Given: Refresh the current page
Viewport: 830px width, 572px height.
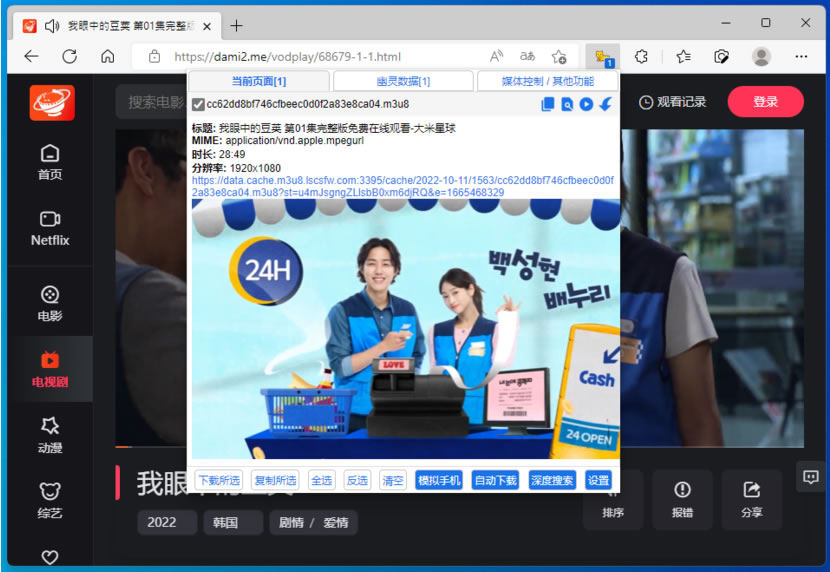Looking at the screenshot, I should pyautogui.click(x=69, y=57).
